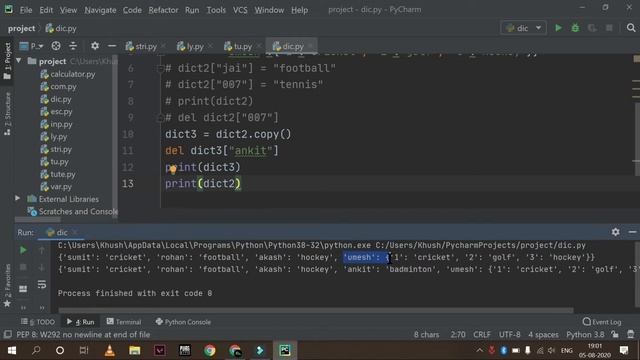
Task: Click Run tool window button at bottom
Action: [80, 322]
